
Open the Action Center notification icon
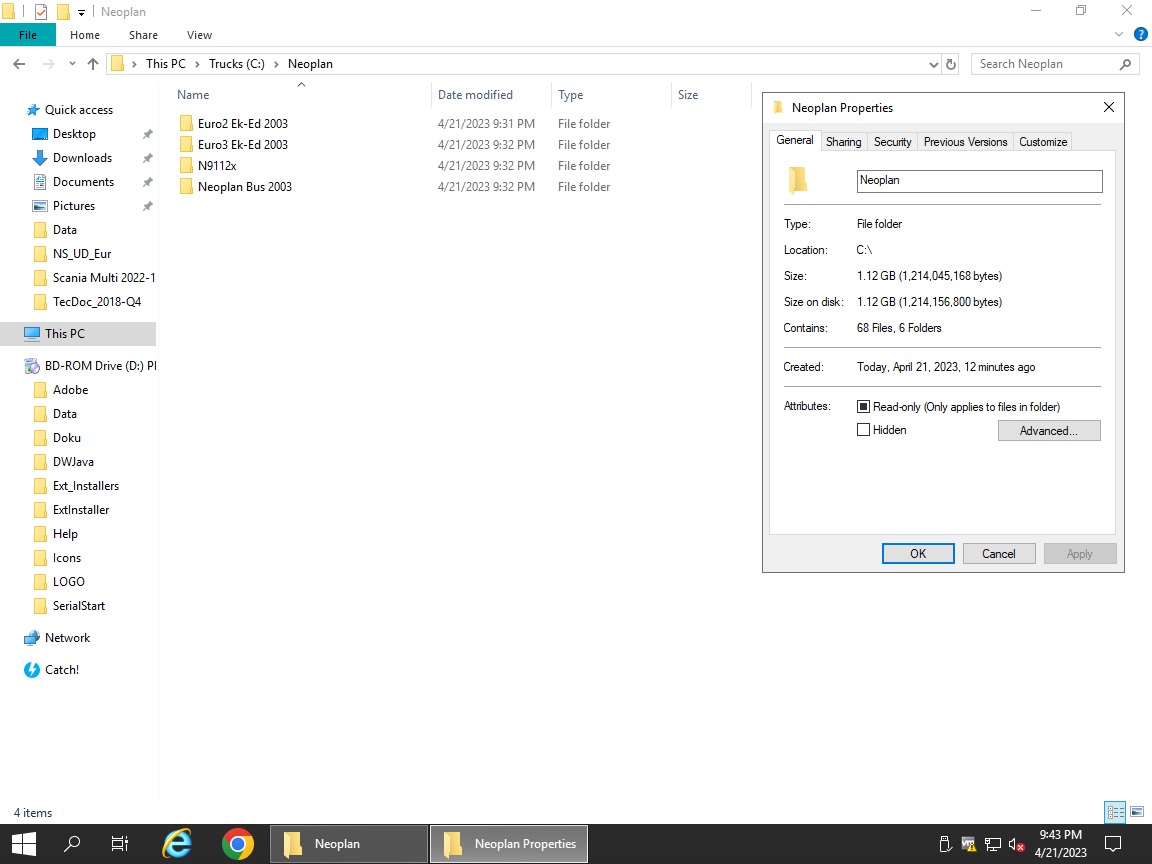(1113, 844)
